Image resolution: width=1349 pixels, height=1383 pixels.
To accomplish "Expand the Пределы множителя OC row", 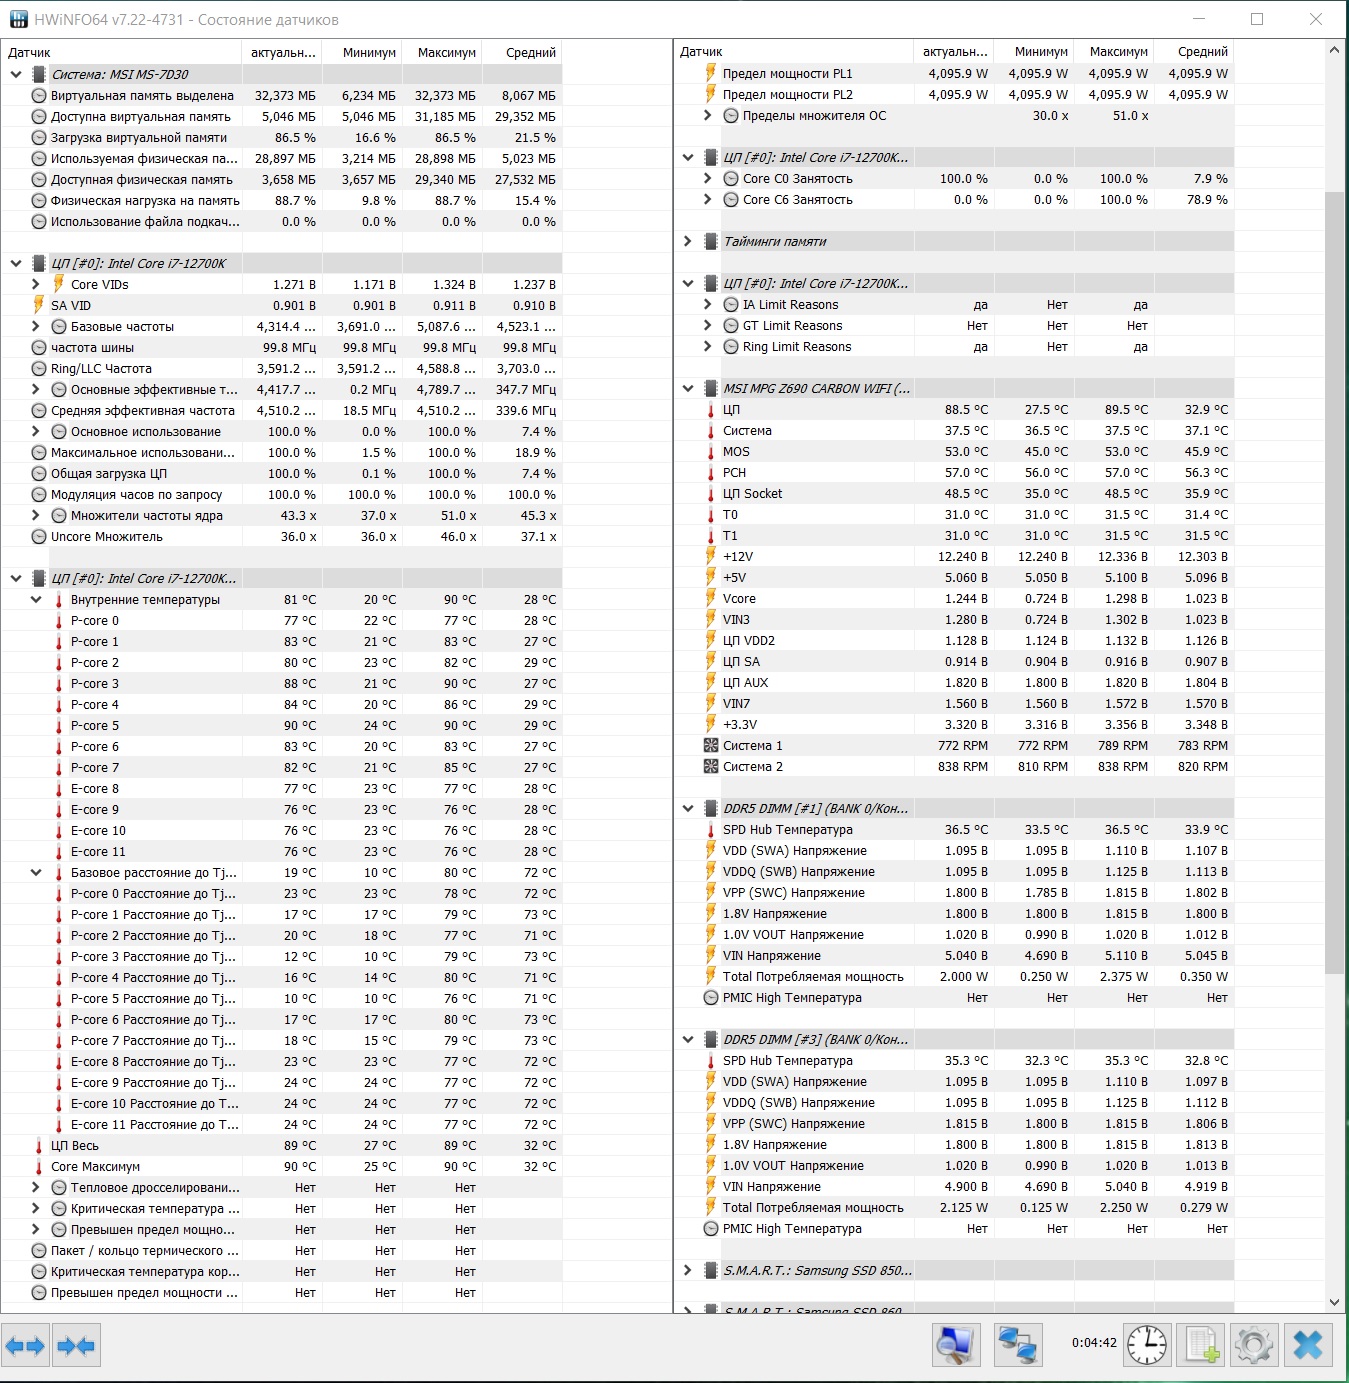I will [708, 115].
